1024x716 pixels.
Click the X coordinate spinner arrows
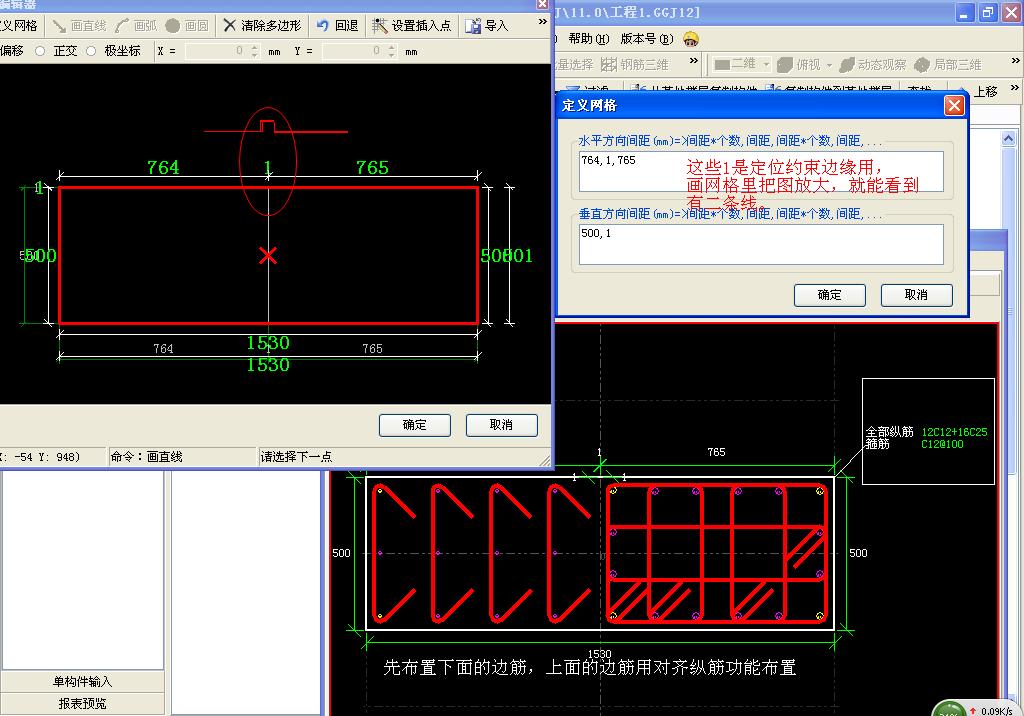click(x=255, y=51)
